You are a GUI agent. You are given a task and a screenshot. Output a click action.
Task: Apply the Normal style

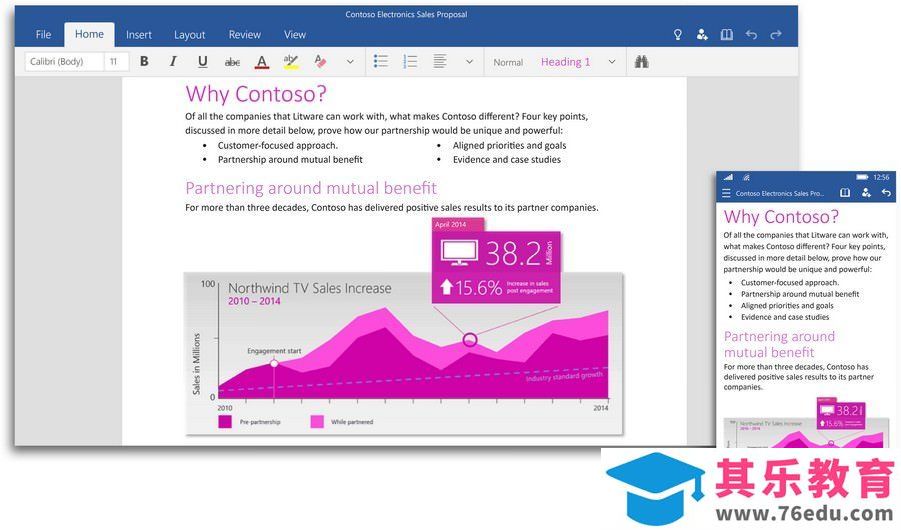pos(508,62)
